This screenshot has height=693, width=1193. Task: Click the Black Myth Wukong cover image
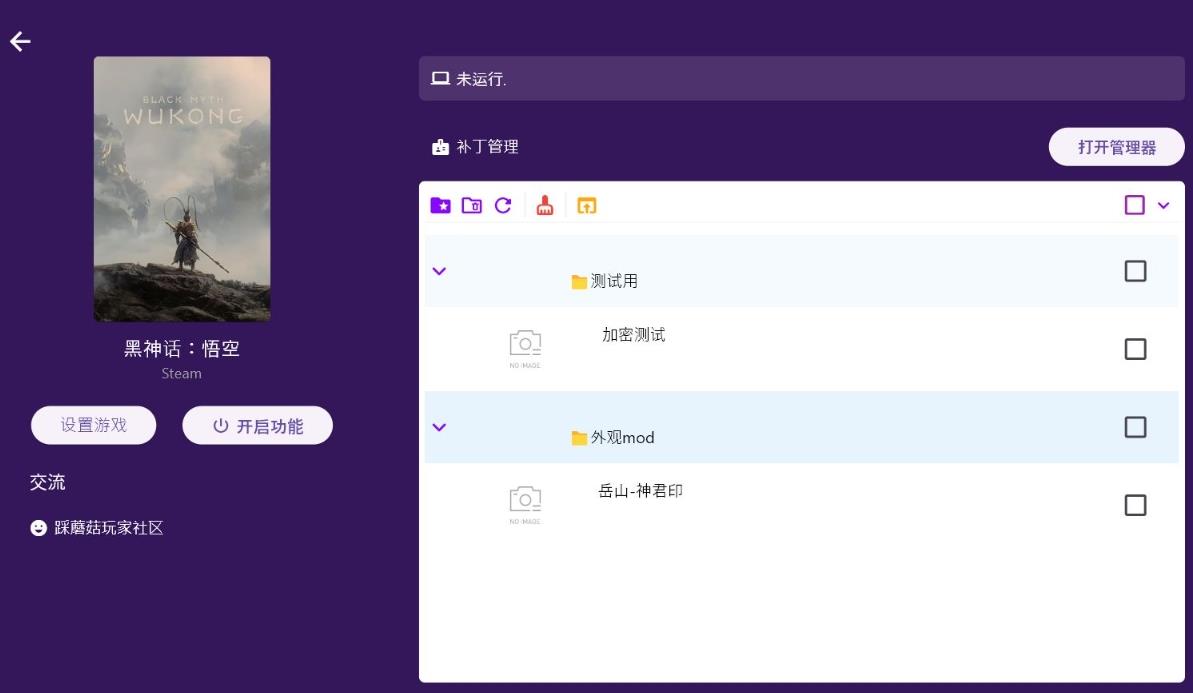tap(182, 189)
